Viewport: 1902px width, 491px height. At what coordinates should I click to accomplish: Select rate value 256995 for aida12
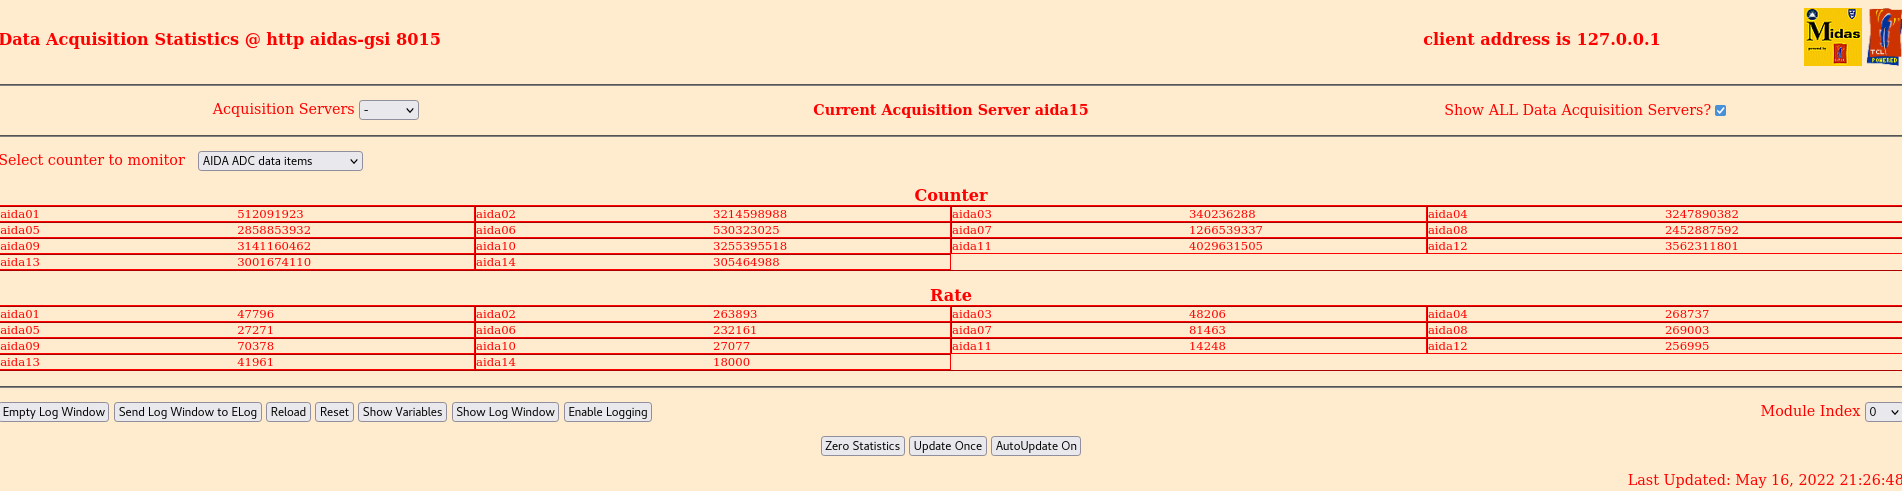click(x=1687, y=346)
